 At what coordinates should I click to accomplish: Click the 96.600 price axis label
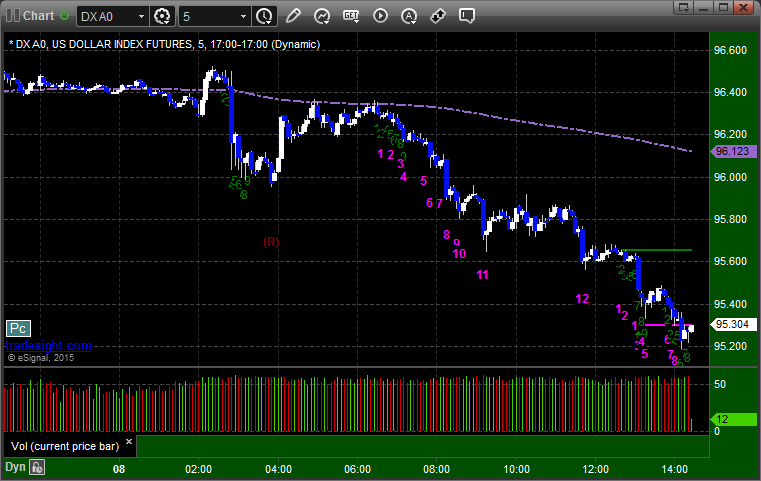(x=730, y=50)
